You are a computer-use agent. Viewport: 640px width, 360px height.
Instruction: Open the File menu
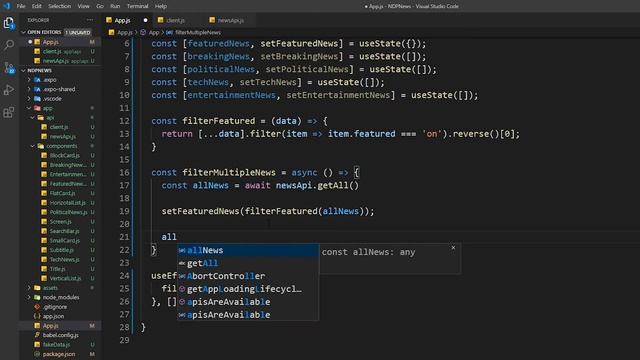21,6
